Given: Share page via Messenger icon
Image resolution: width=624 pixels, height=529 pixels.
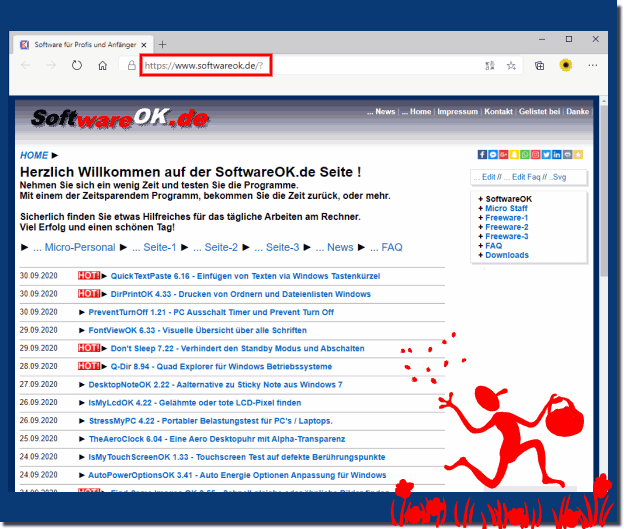Looking at the screenshot, I should 493,155.
